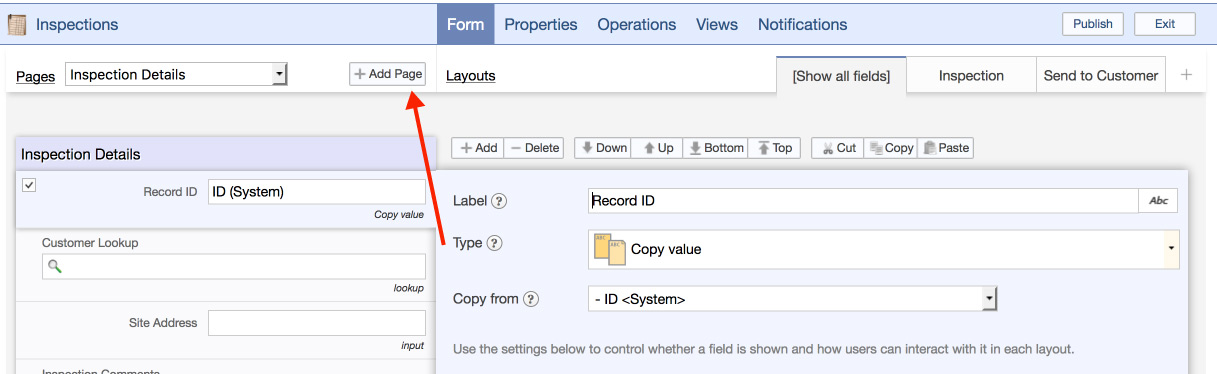The width and height of the screenshot is (1217, 374).
Task: Click the Inspections app icon
Action: [16, 24]
